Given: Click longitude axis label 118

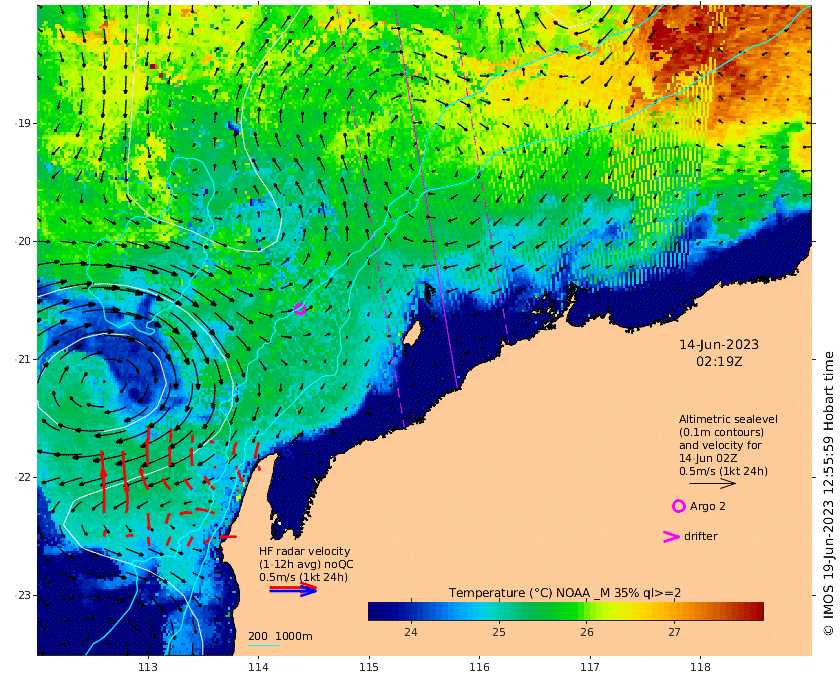Looking at the screenshot, I should pyautogui.click(x=700, y=667).
